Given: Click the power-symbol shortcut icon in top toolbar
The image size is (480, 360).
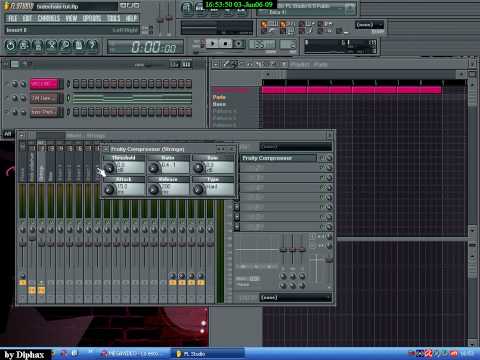Looking at the screenshot, I should [11, 45].
